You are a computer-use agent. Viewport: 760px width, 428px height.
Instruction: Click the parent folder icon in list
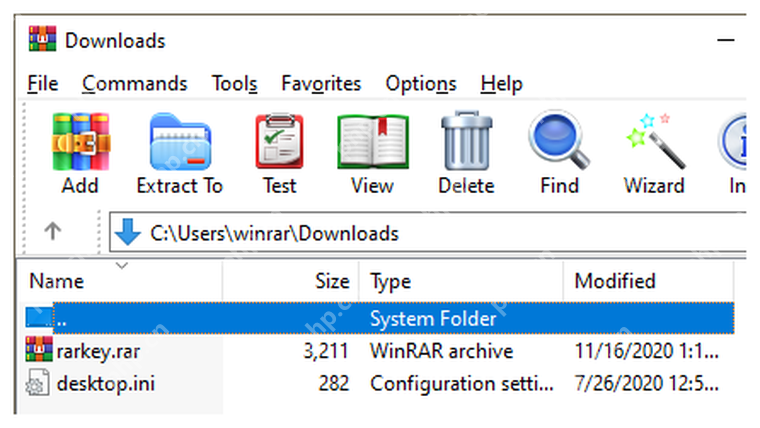tap(39, 317)
